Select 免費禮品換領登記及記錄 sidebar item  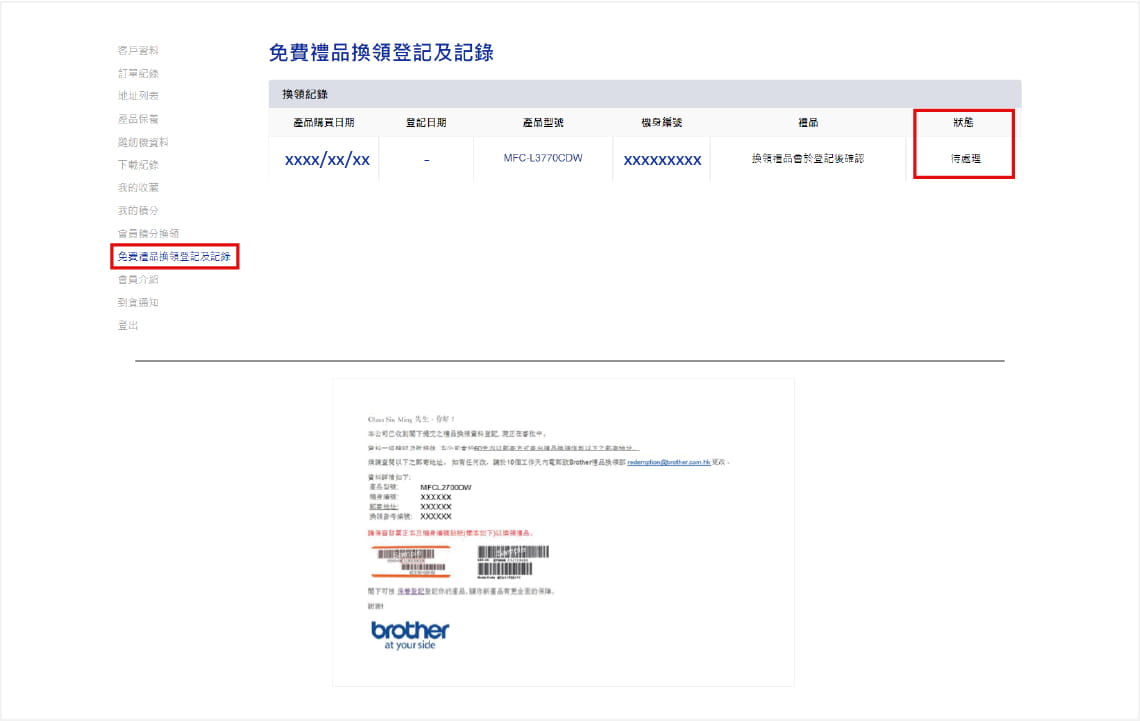(x=174, y=257)
